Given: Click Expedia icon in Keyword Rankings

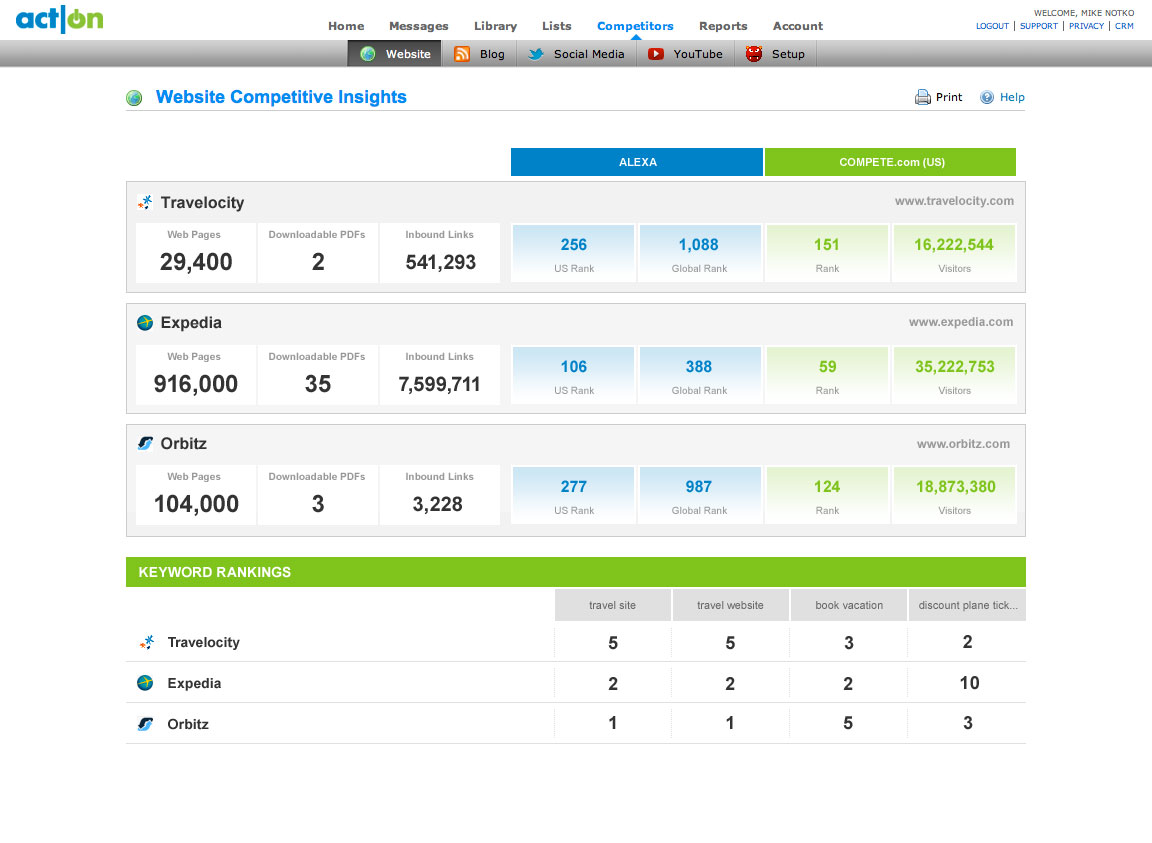Looking at the screenshot, I should coord(145,683).
